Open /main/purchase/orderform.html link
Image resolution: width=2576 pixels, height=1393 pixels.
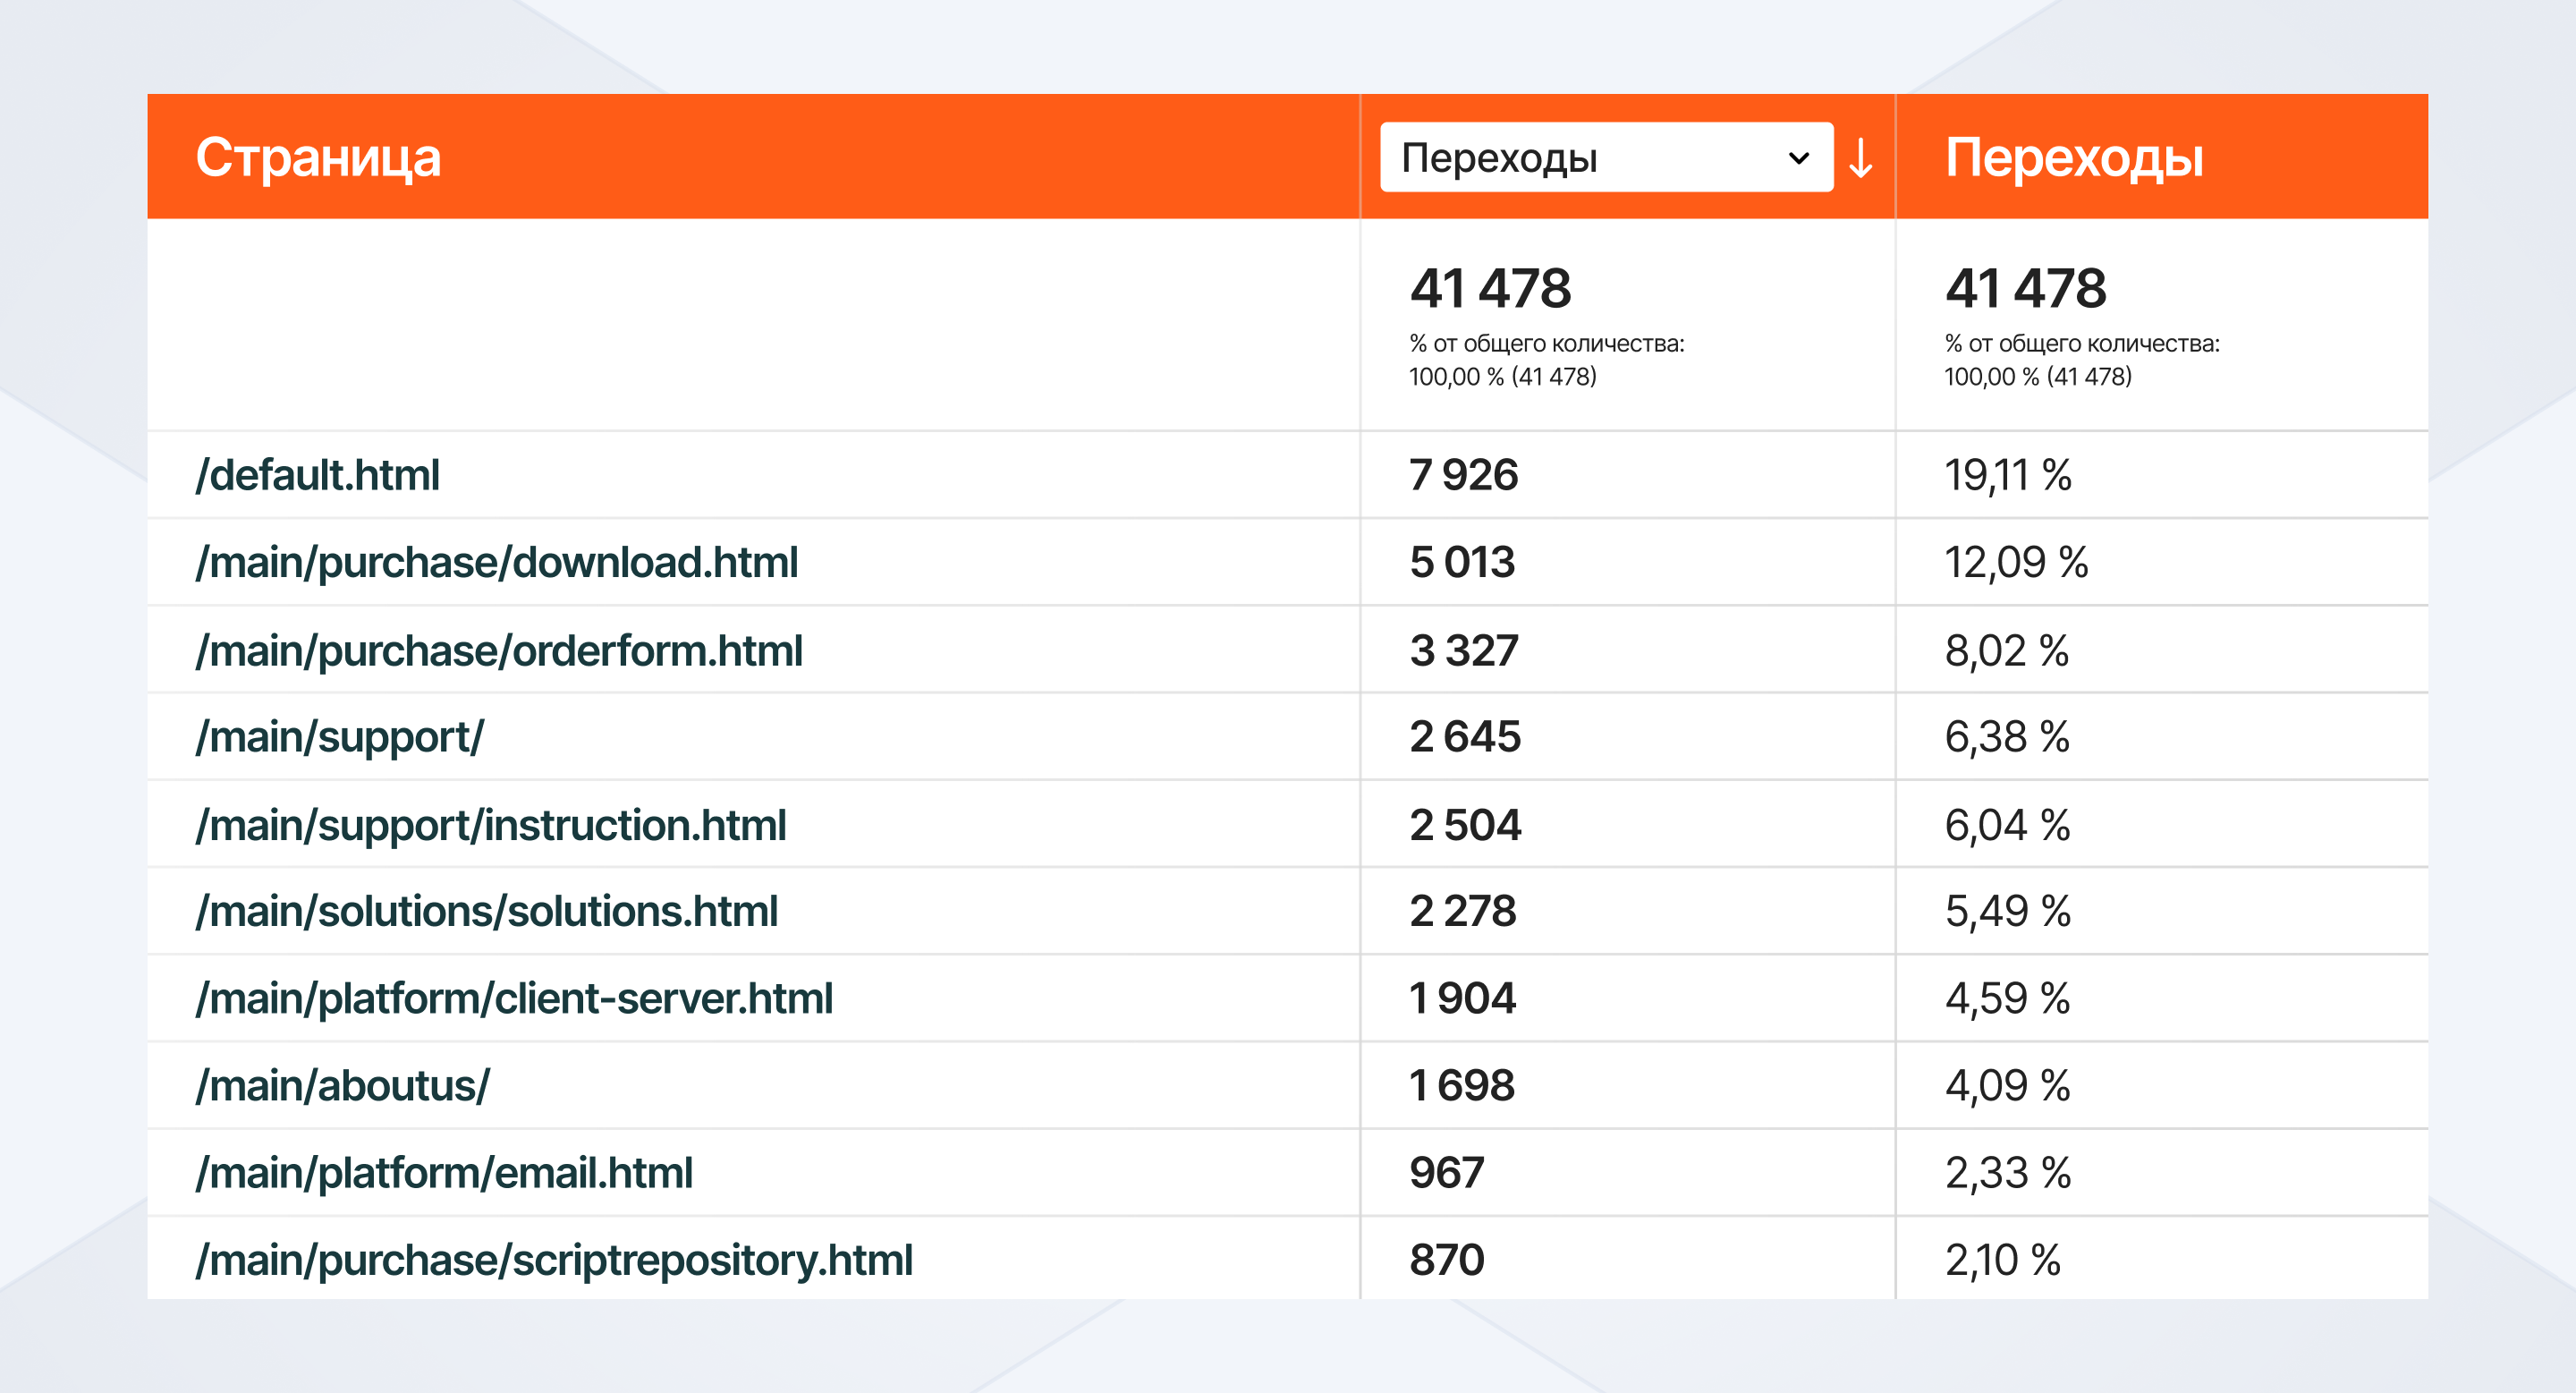[x=499, y=650]
